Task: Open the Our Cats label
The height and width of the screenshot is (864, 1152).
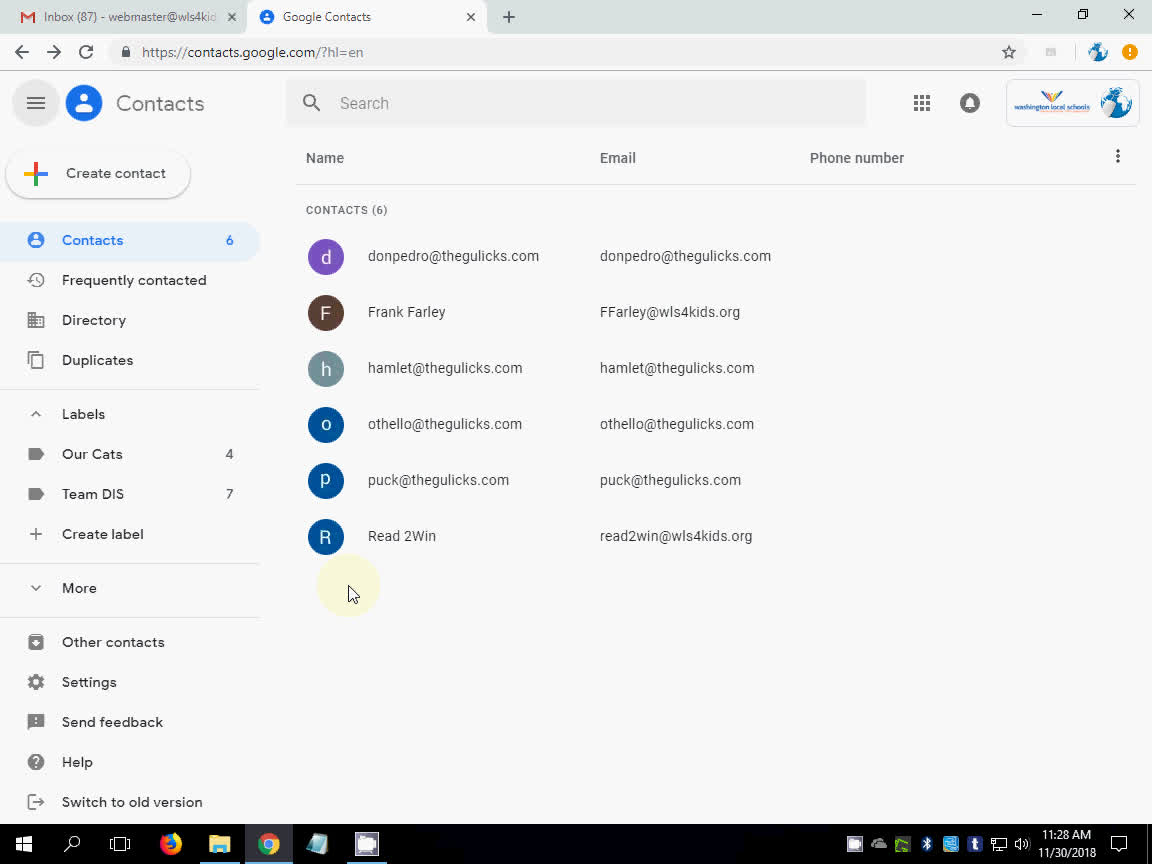Action: pyautogui.click(x=92, y=454)
